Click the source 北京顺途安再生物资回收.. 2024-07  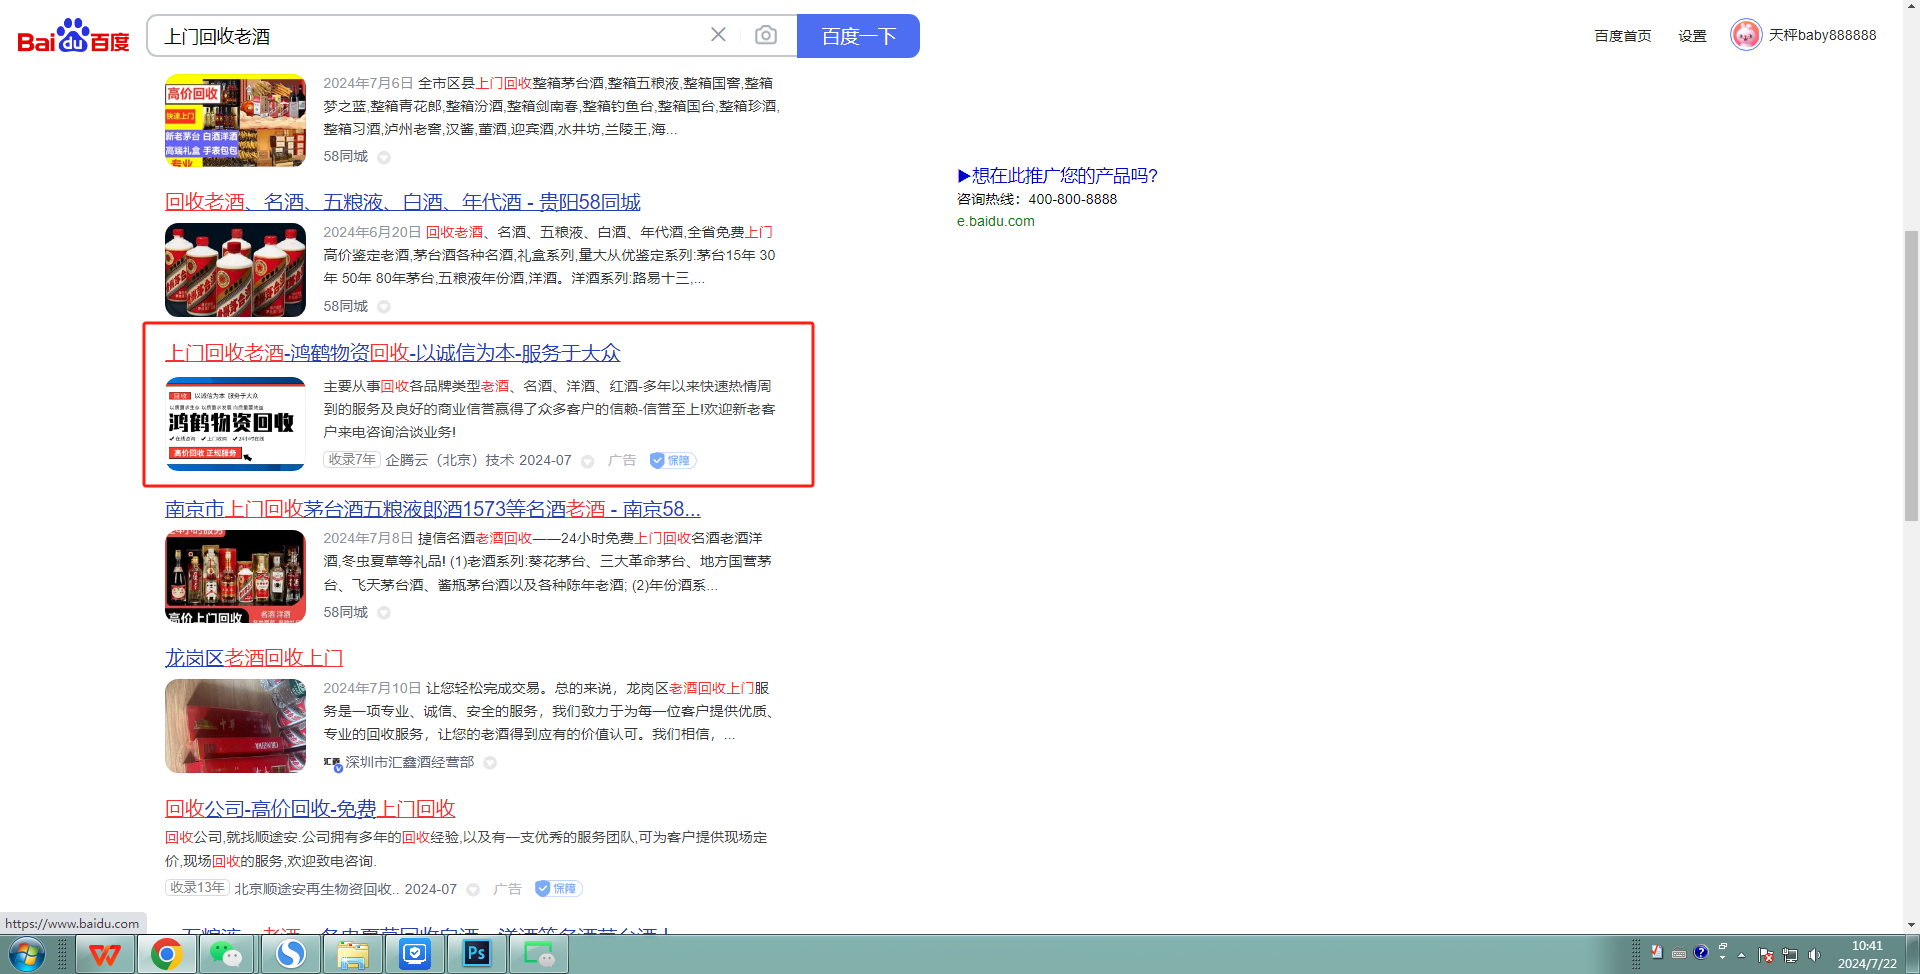click(x=346, y=889)
